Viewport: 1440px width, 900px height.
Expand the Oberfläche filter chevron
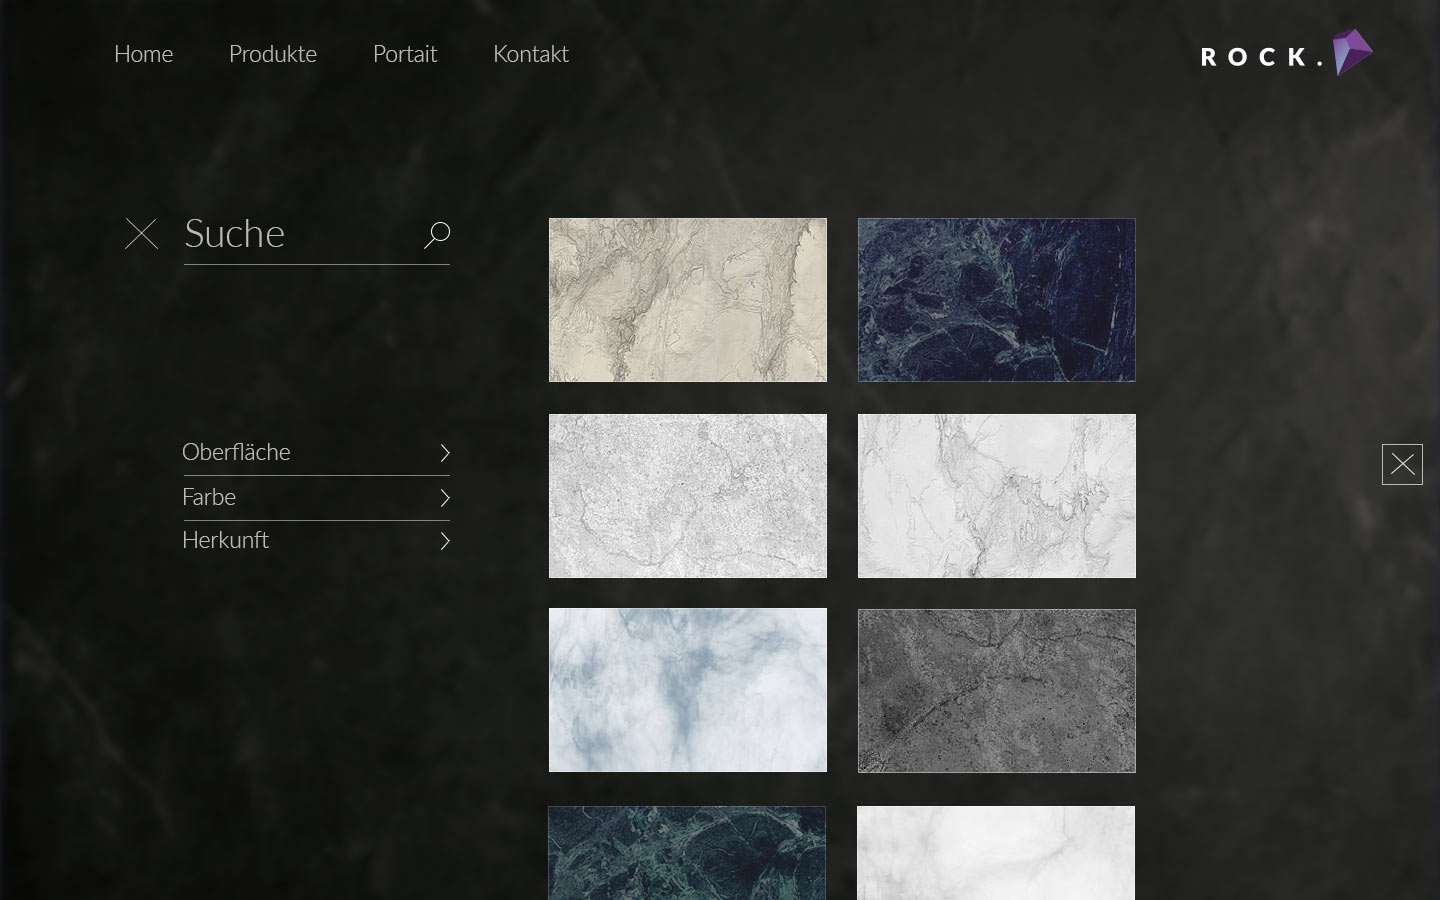pyautogui.click(x=445, y=453)
